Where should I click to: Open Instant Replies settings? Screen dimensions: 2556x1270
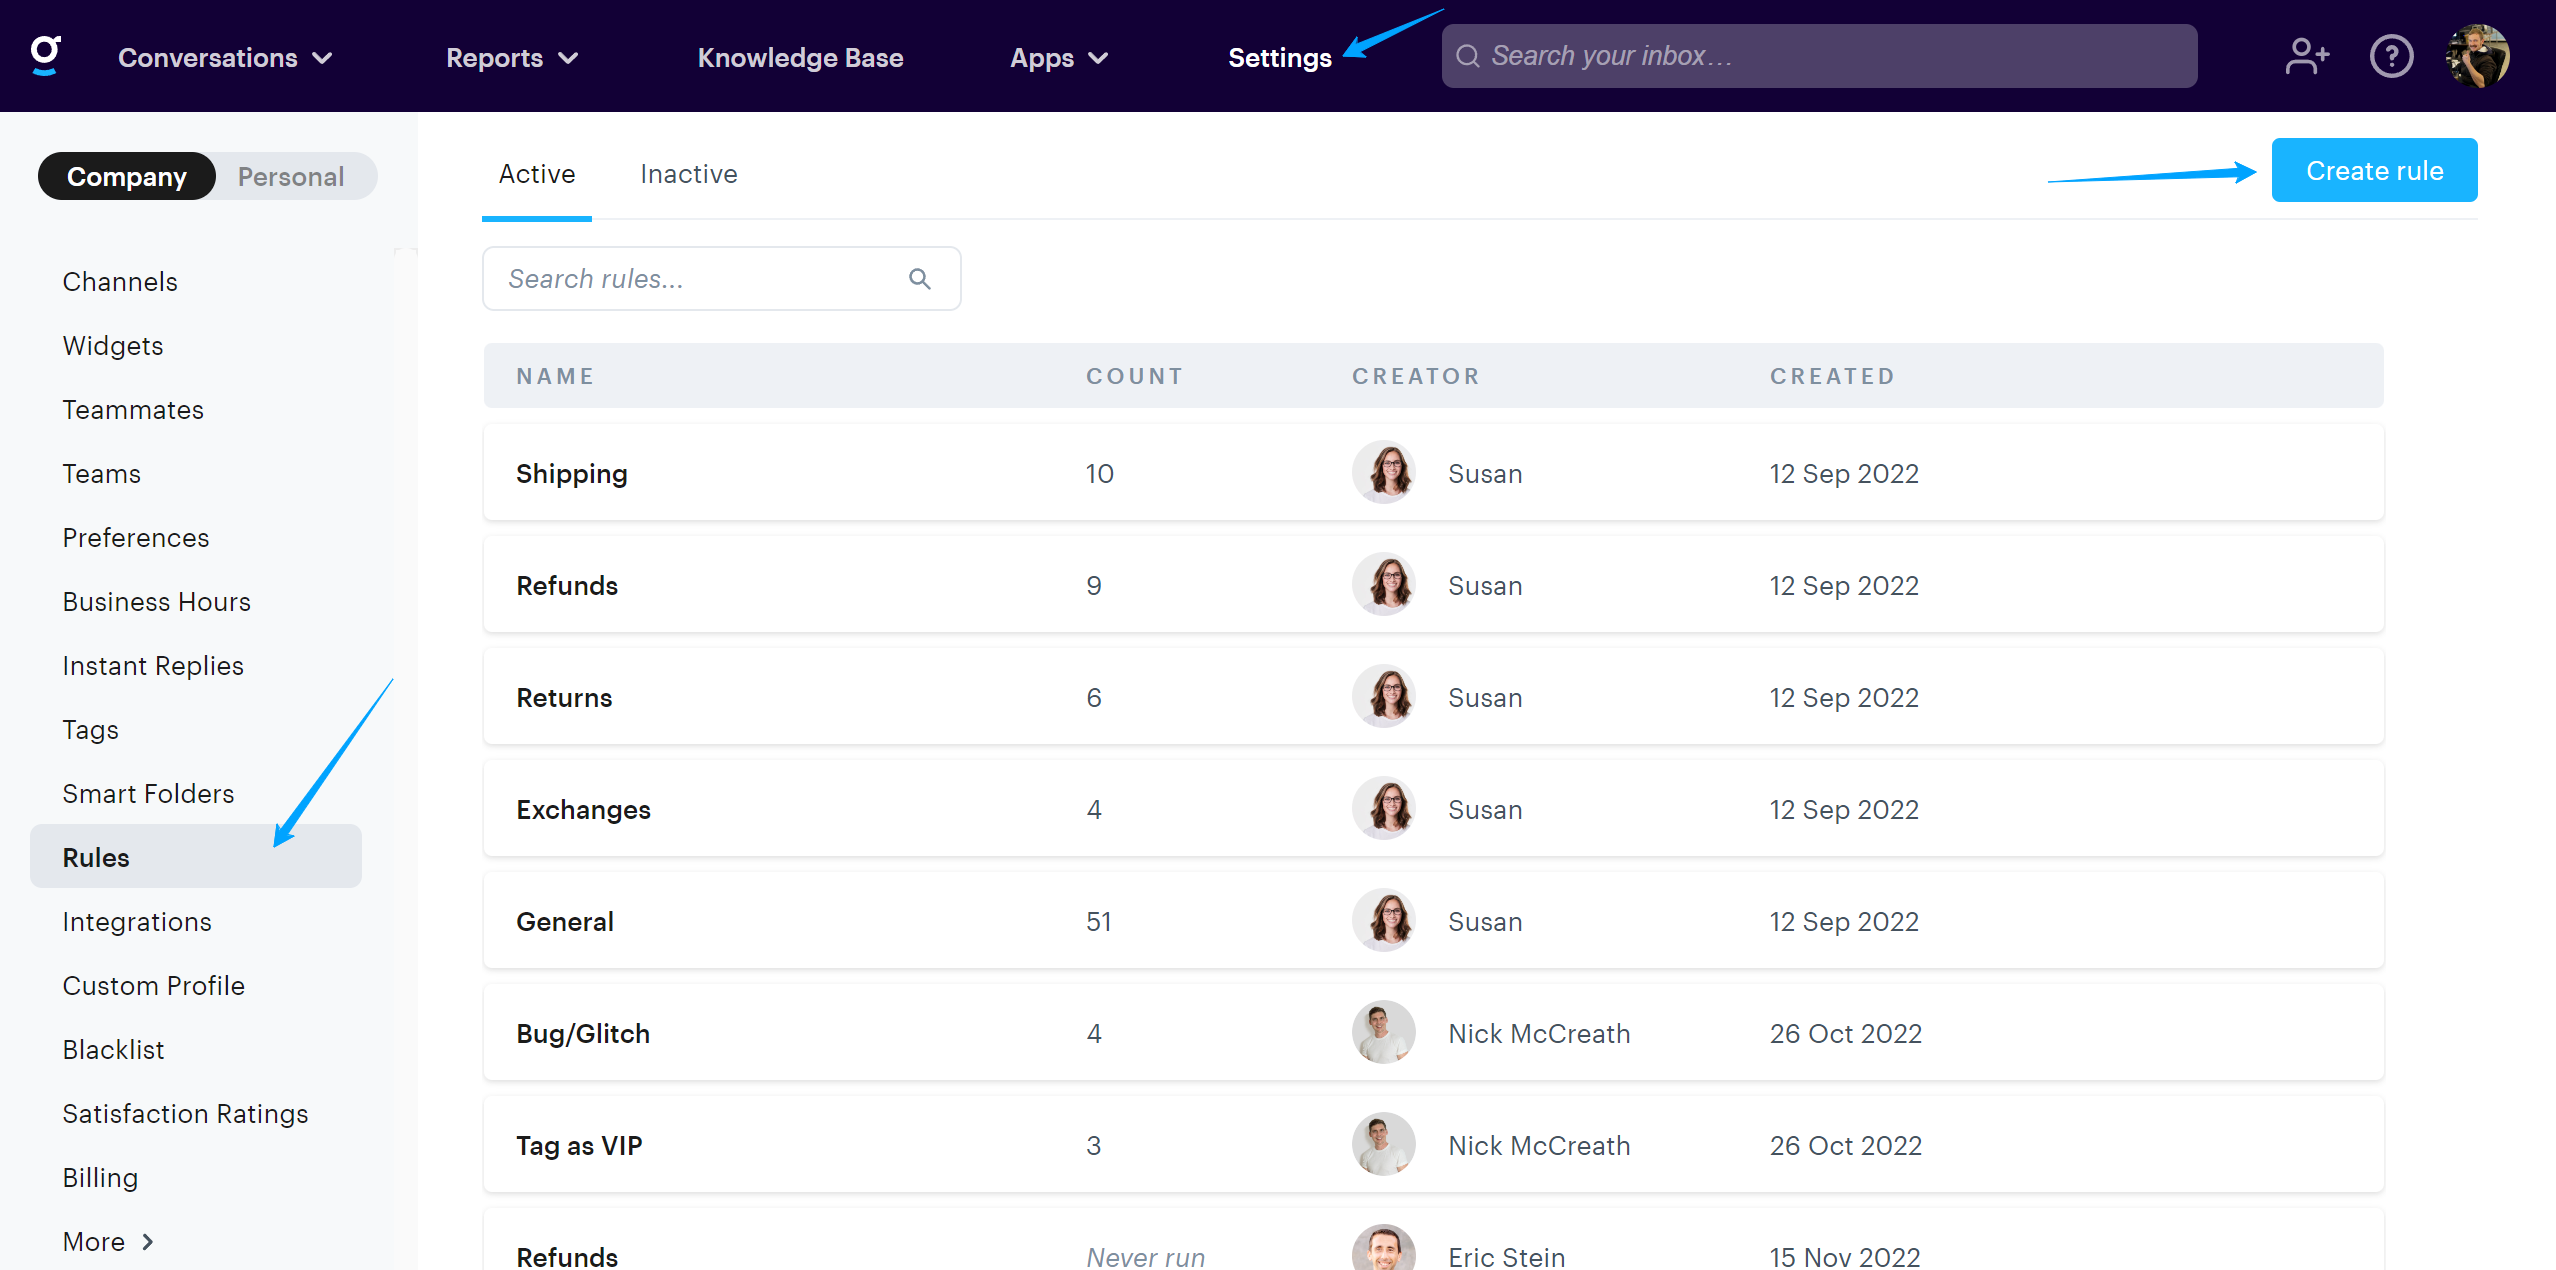[x=153, y=666]
